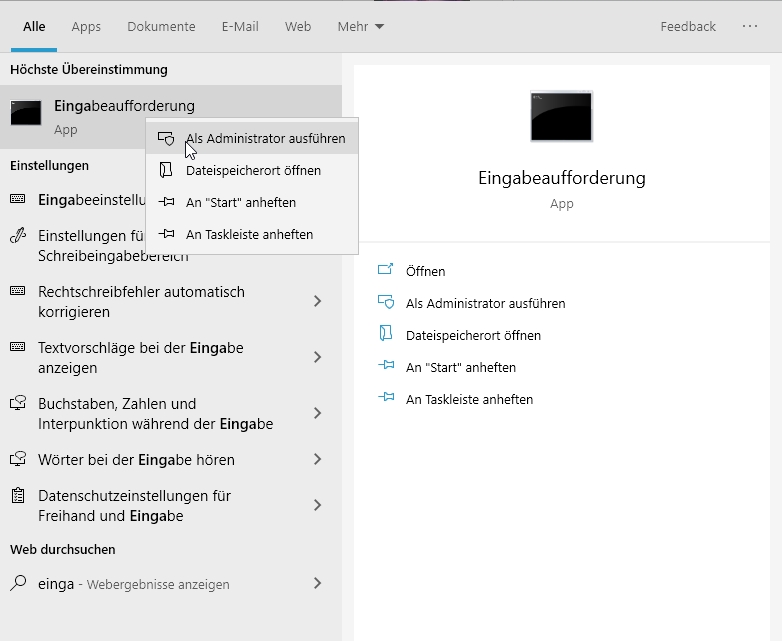Switch to the Apps tab
The height and width of the screenshot is (641, 782).
point(86,26)
